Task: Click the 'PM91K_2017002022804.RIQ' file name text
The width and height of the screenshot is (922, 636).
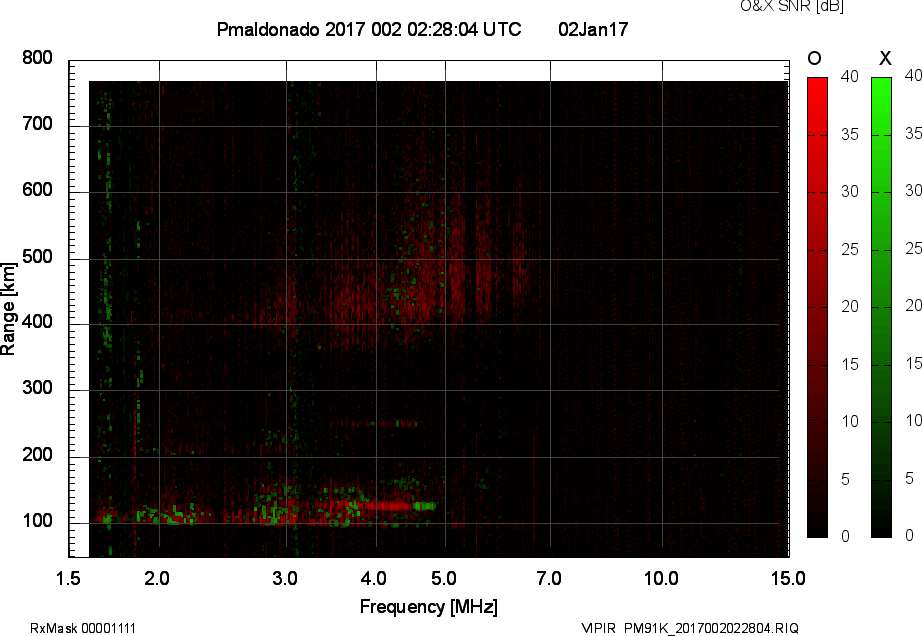Action: [x=712, y=628]
